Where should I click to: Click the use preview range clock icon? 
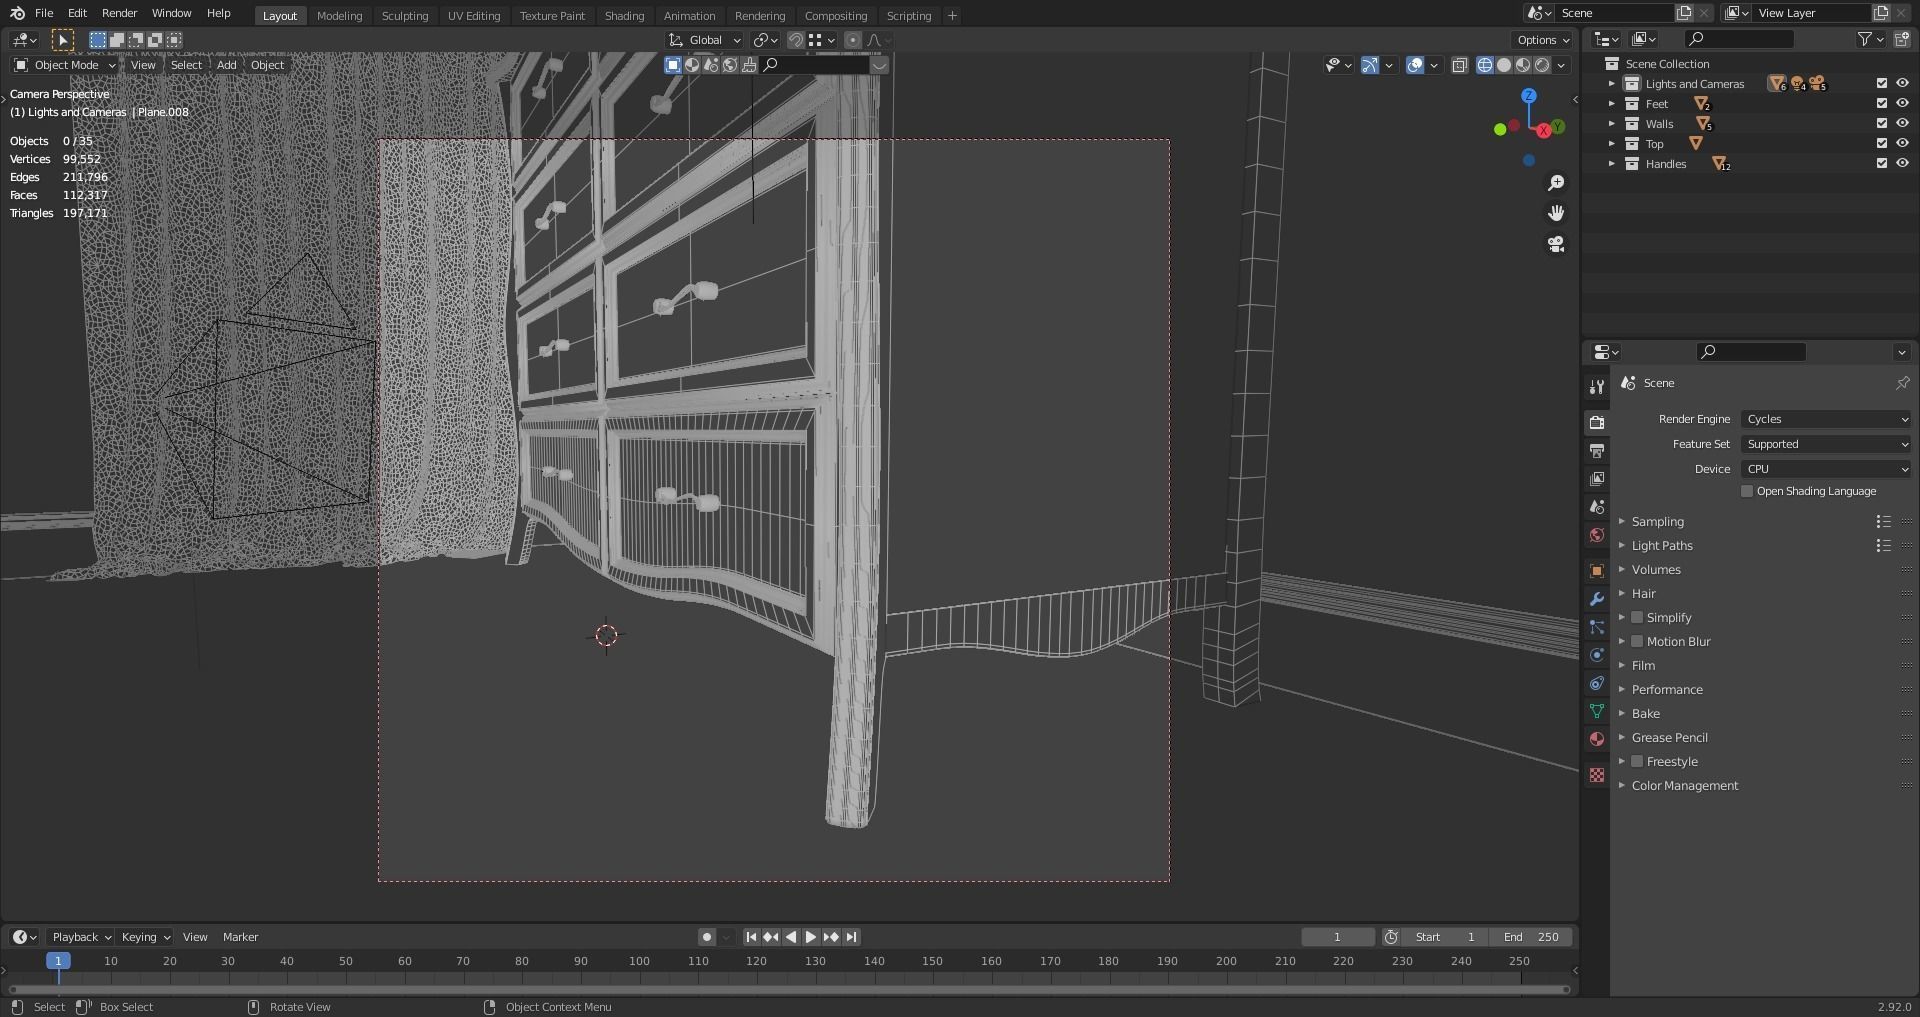click(x=1391, y=937)
